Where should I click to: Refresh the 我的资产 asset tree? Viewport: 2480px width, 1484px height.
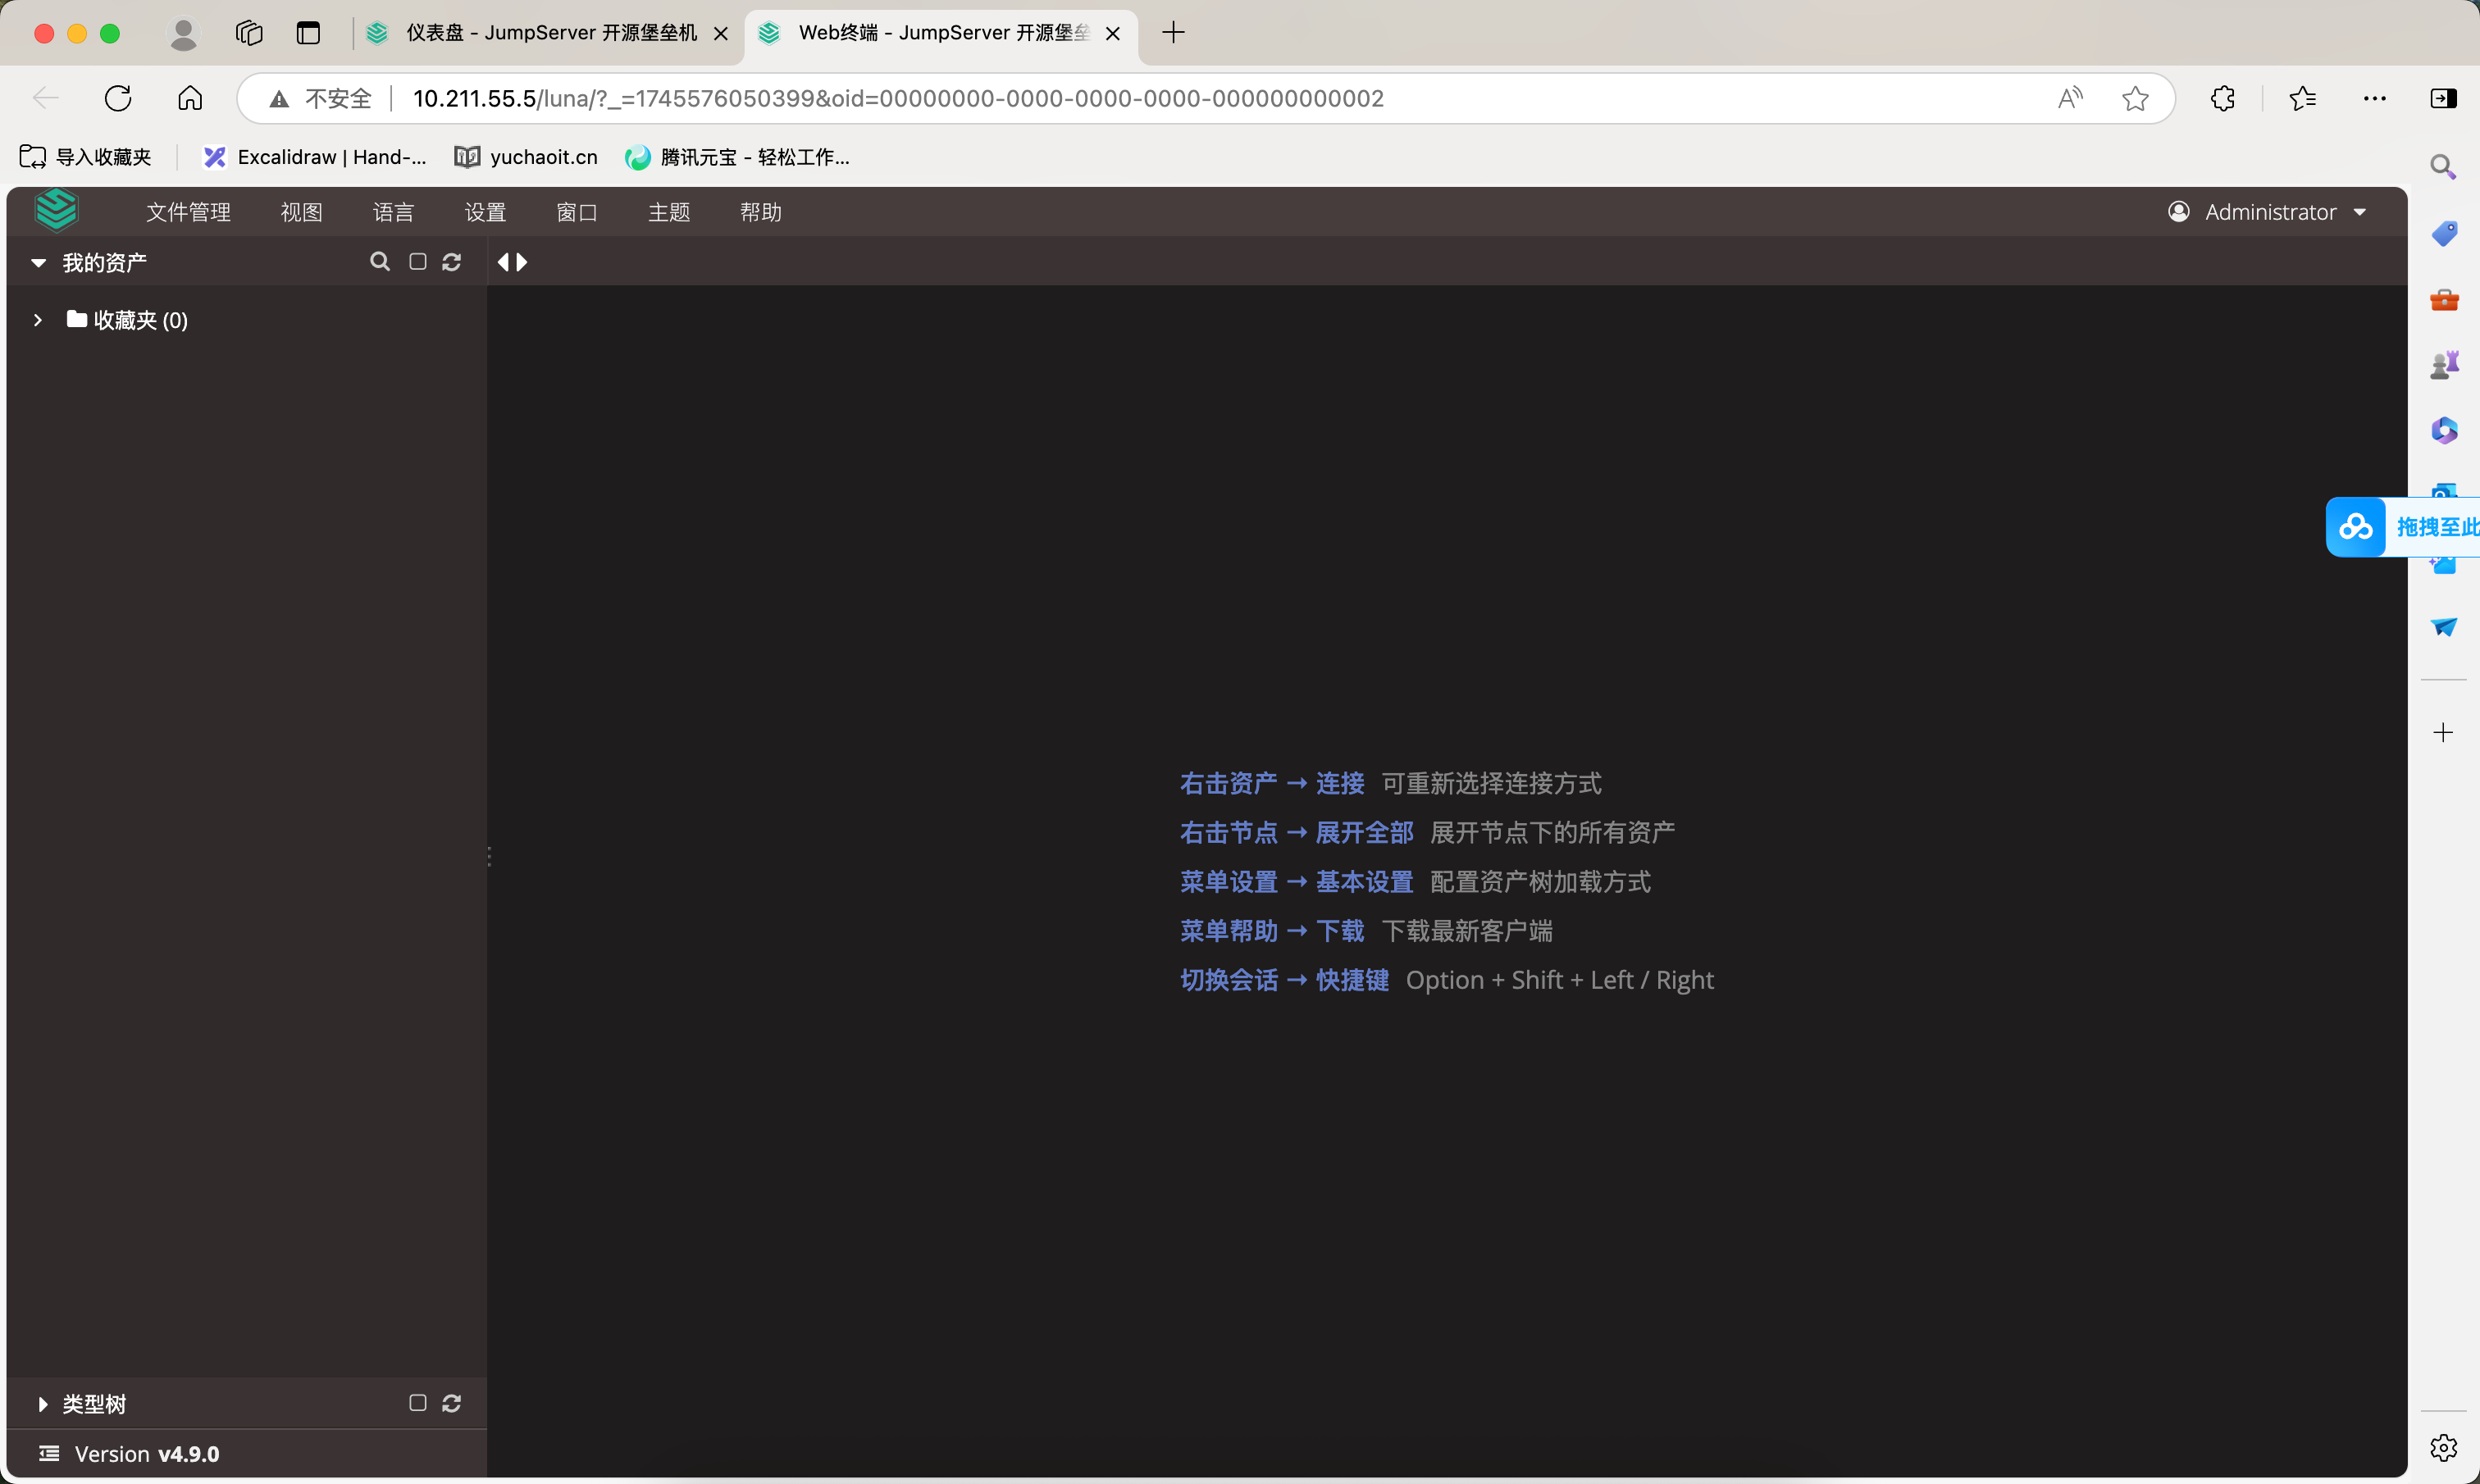(x=452, y=262)
